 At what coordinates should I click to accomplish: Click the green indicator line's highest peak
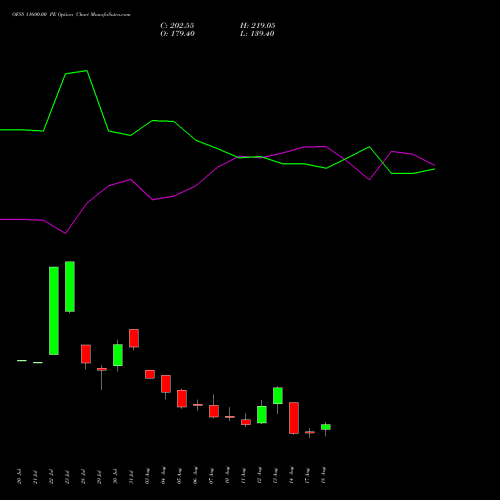coord(87,71)
